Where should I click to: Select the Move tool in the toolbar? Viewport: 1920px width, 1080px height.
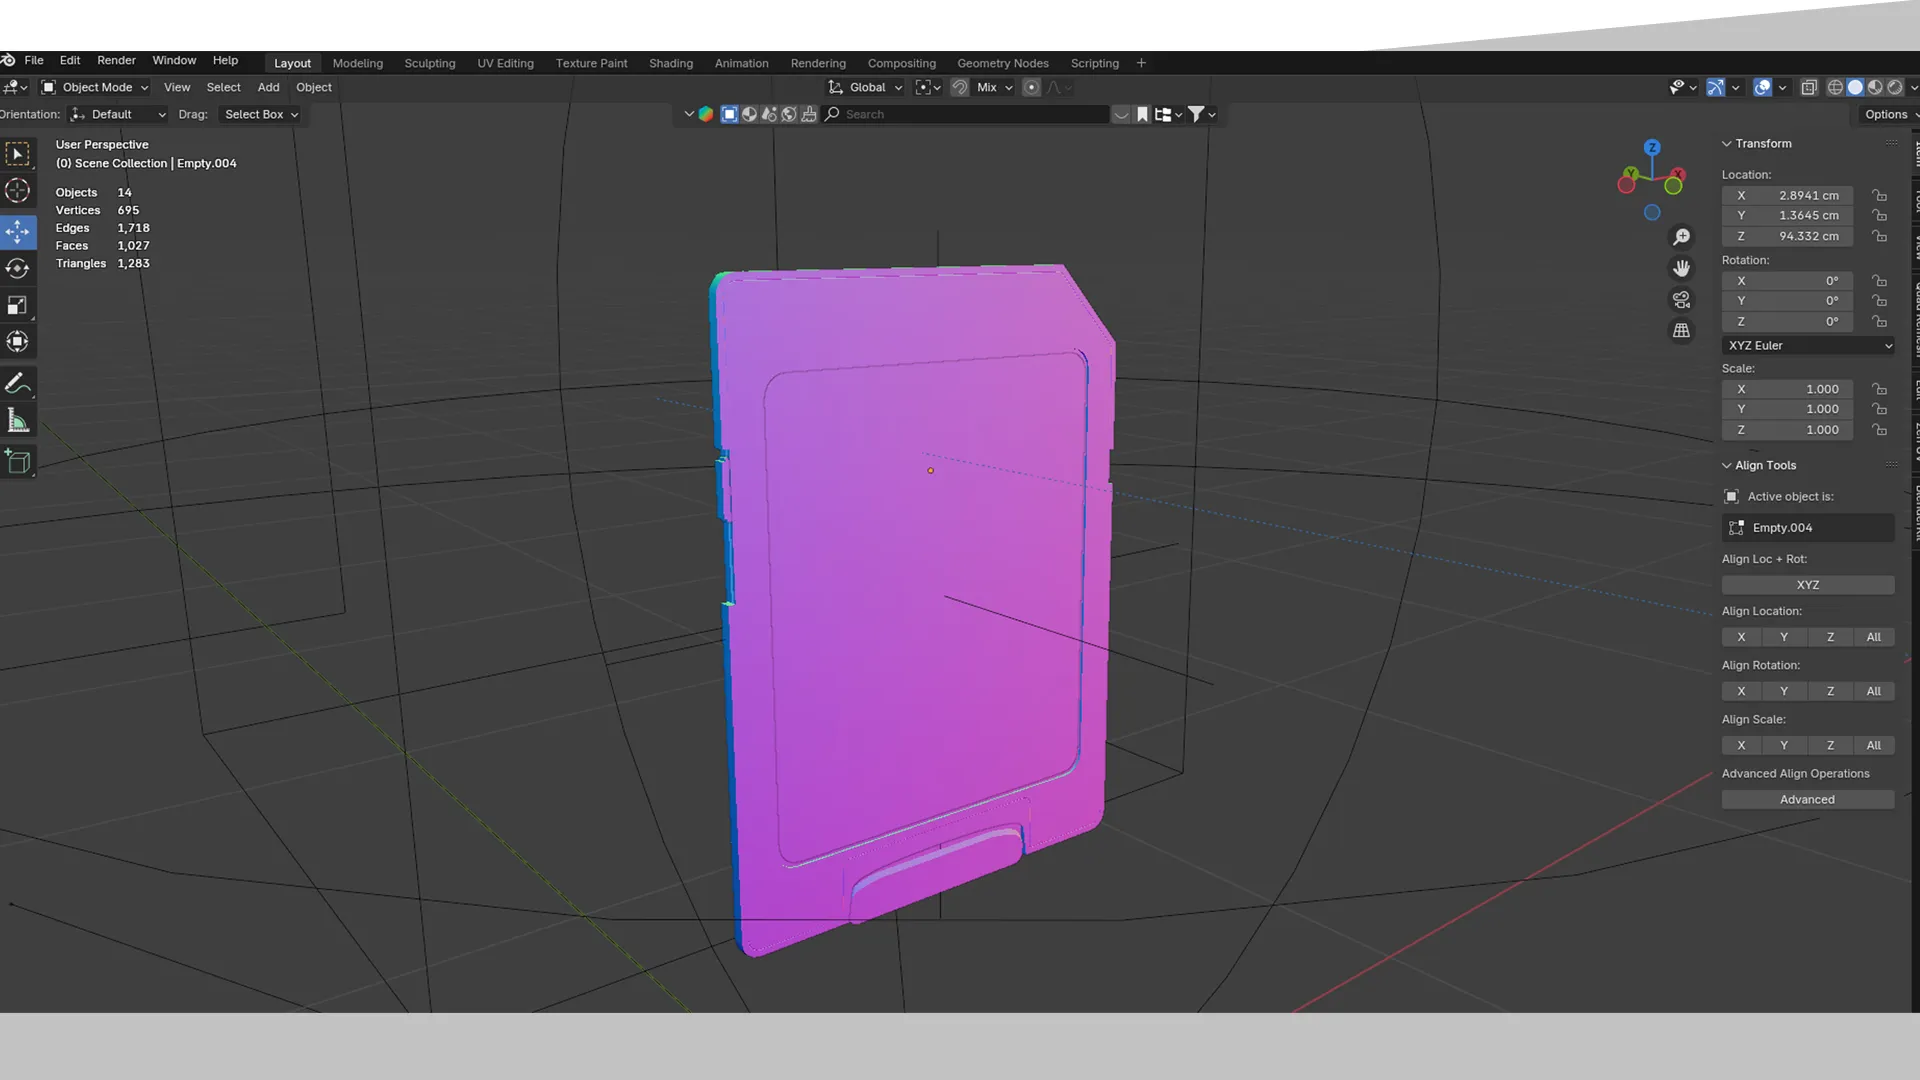pos(18,231)
